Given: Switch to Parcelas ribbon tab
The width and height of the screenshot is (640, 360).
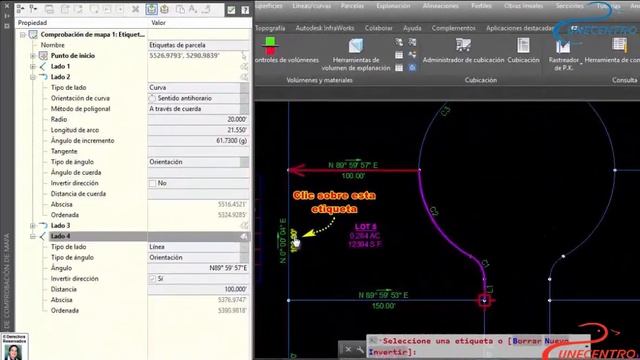Looking at the screenshot, I should (352, 6).
